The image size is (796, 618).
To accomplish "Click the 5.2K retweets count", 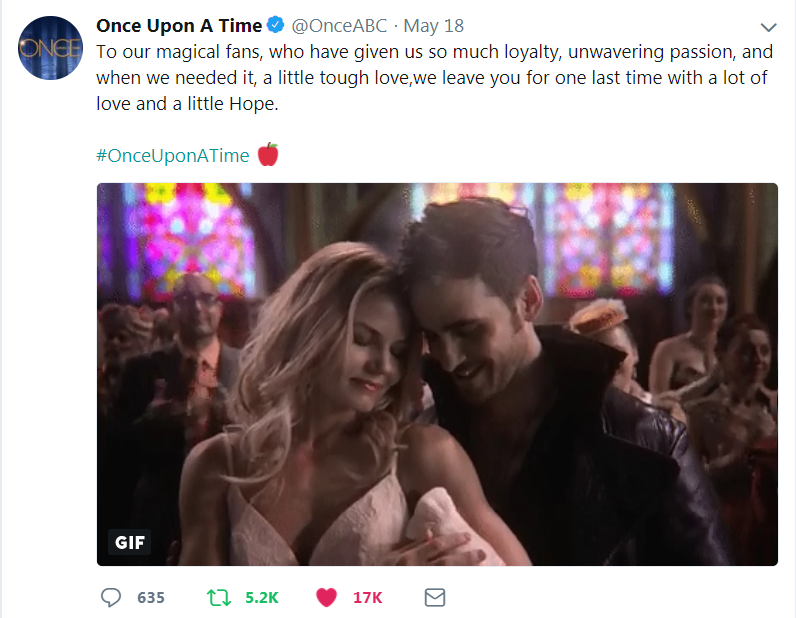I will coord(262,597).
